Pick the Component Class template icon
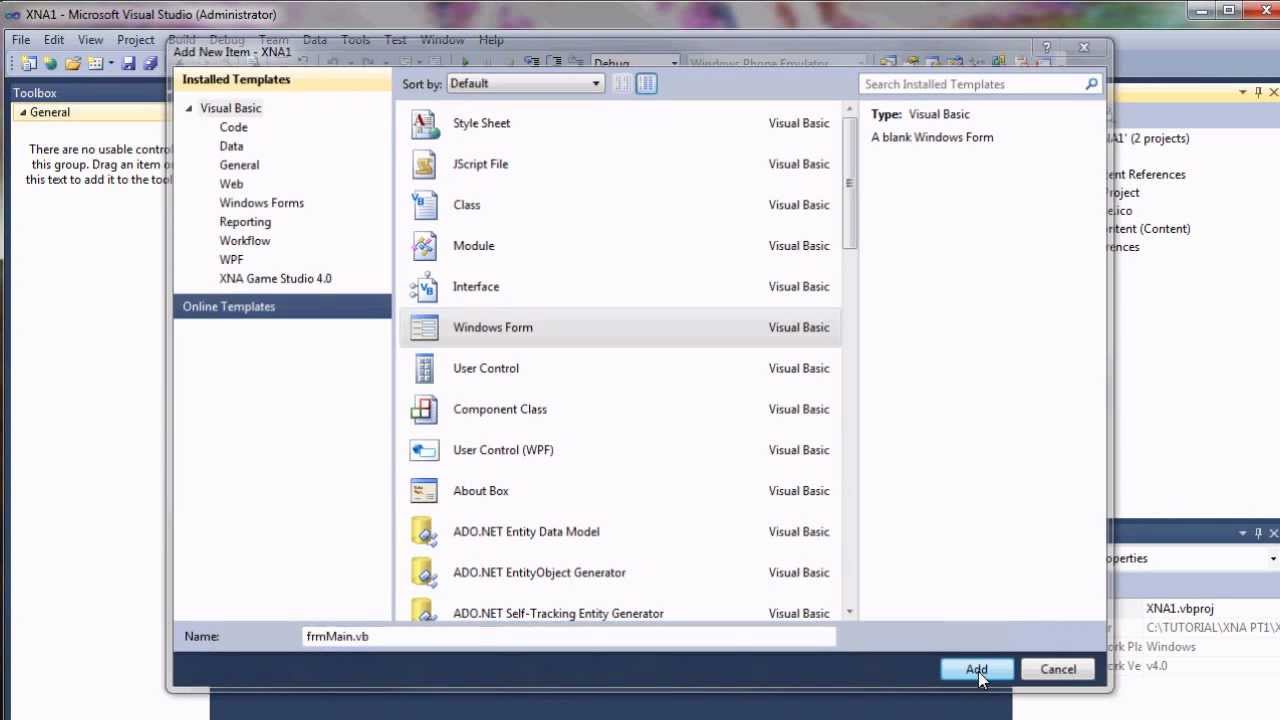1280x720 pixels. (424, 409)
